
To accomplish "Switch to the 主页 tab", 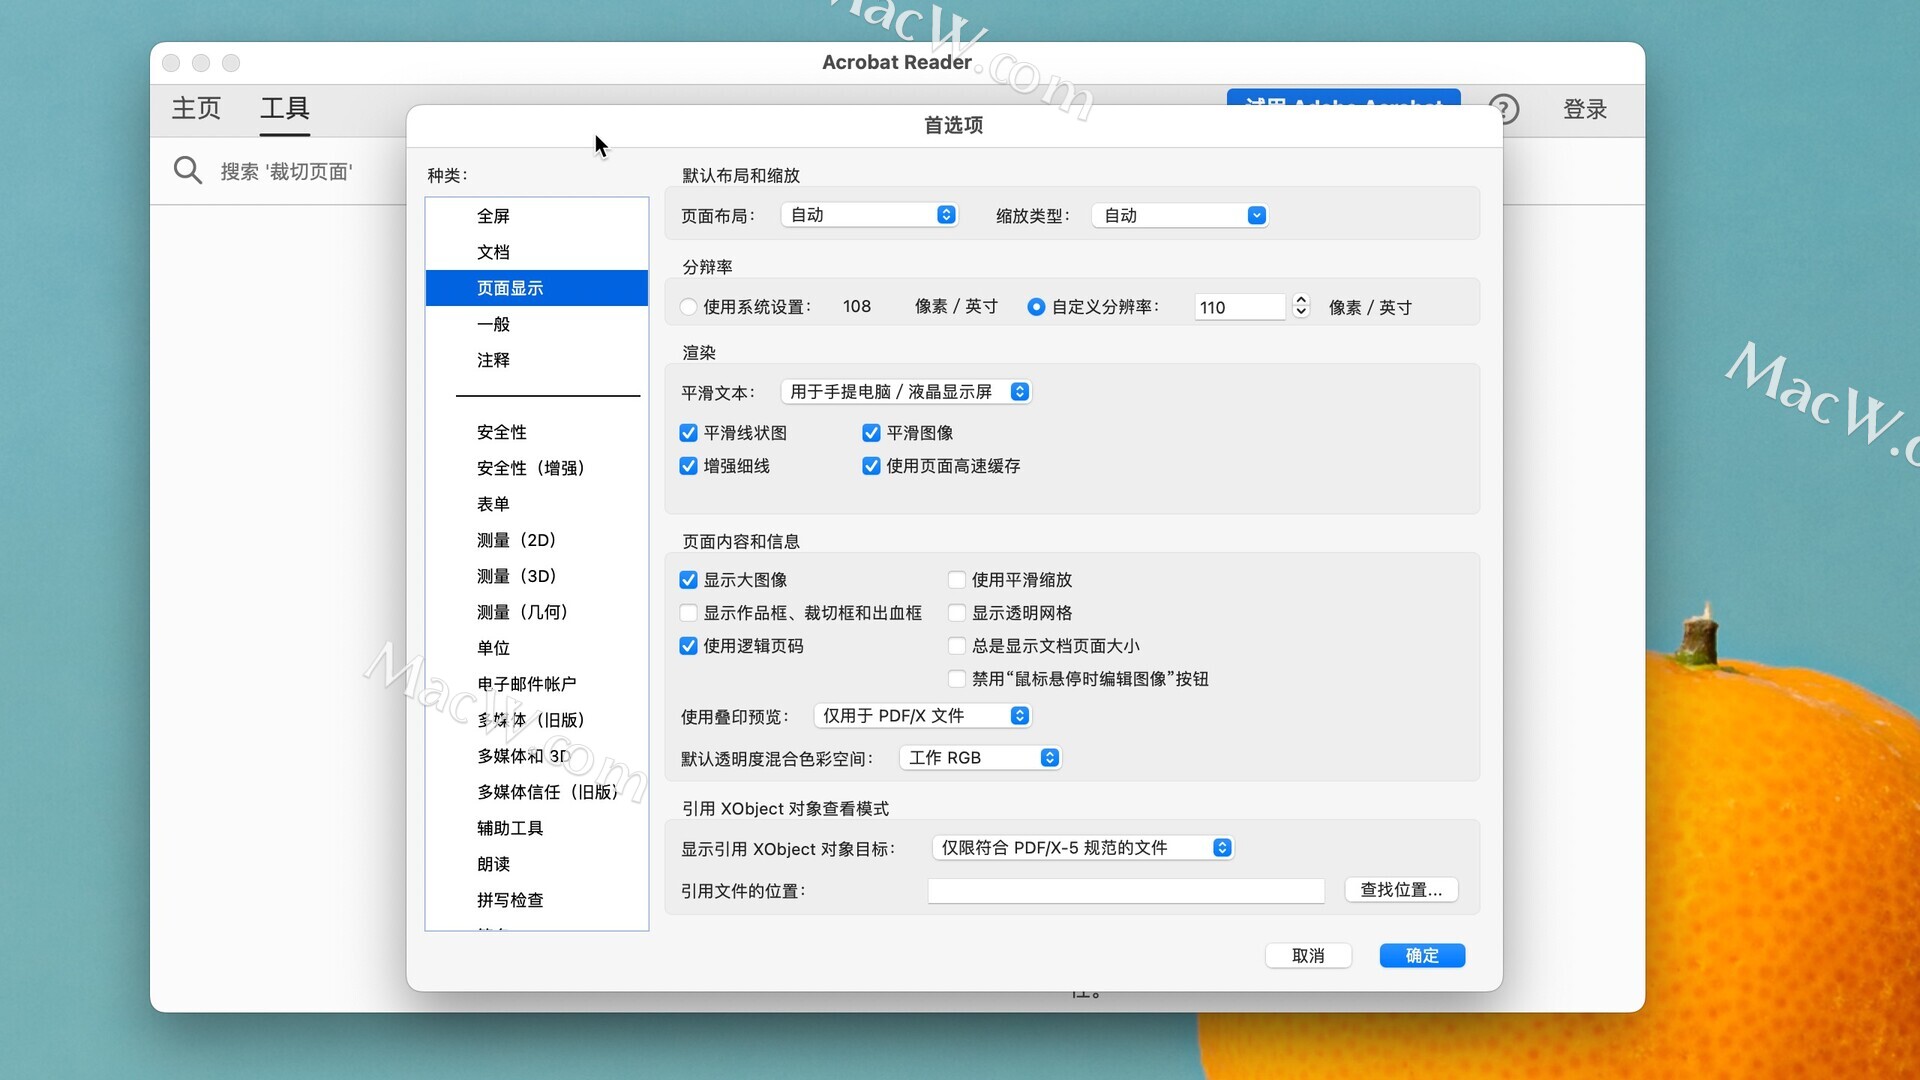I will point(196,108).
